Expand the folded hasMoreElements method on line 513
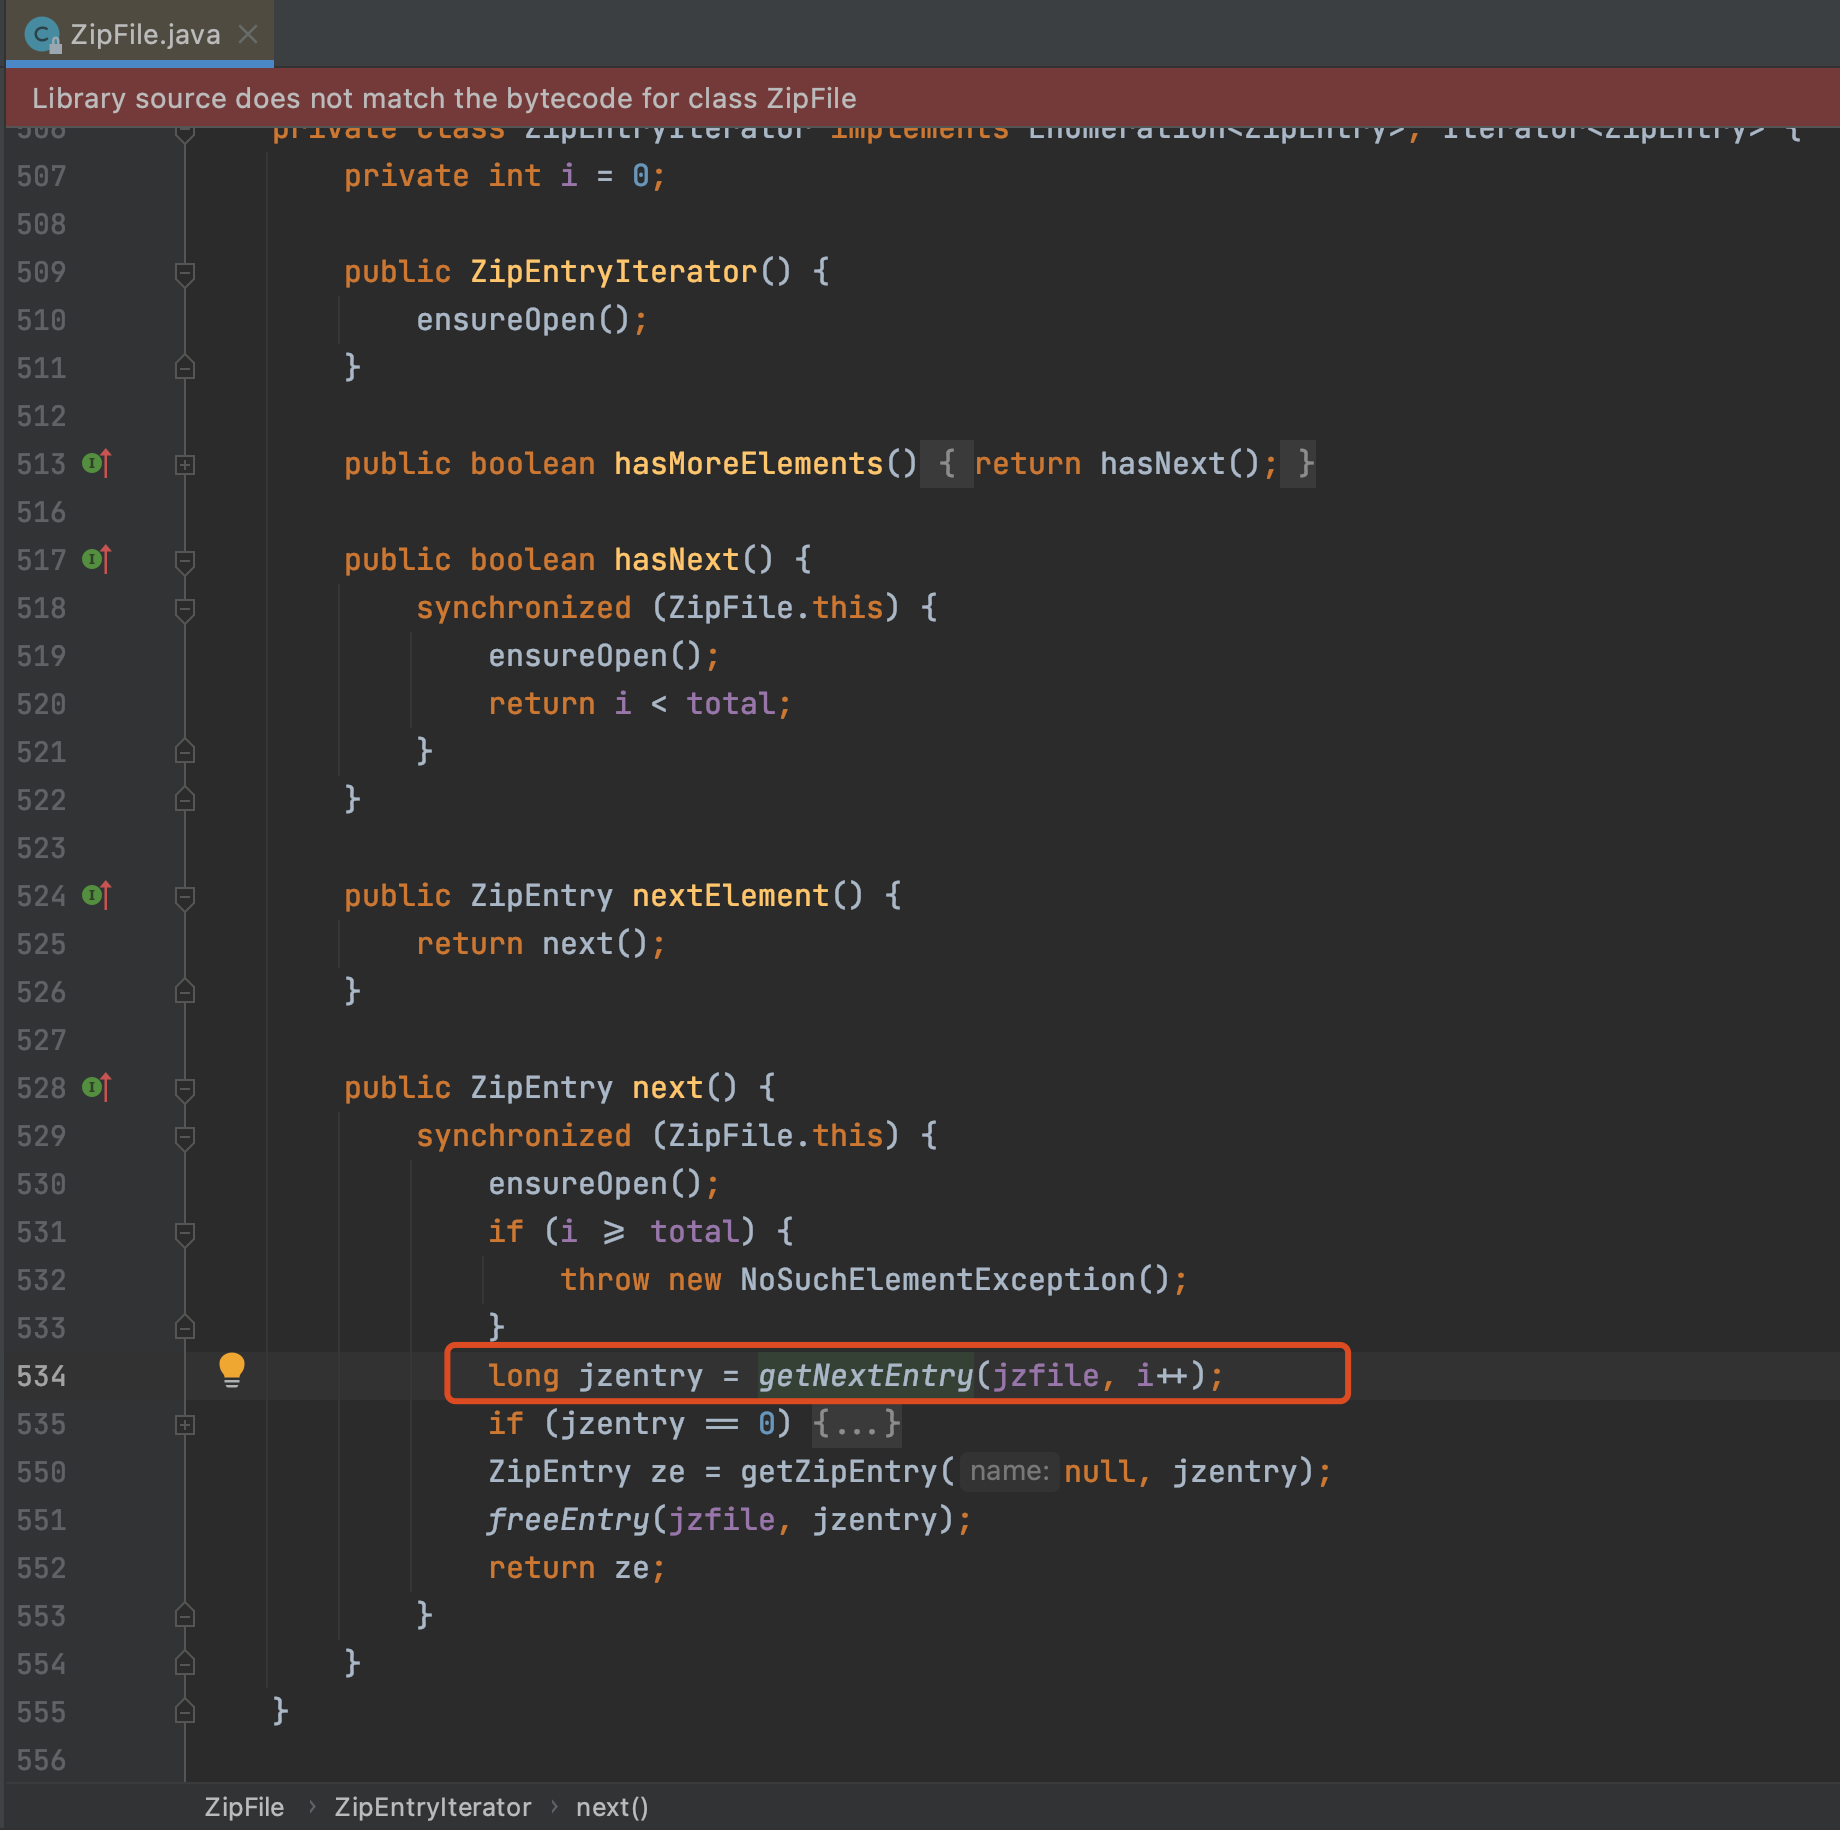Image resolution: width=1840 pixels, height=1830 pixels. (x=185, y=464)
